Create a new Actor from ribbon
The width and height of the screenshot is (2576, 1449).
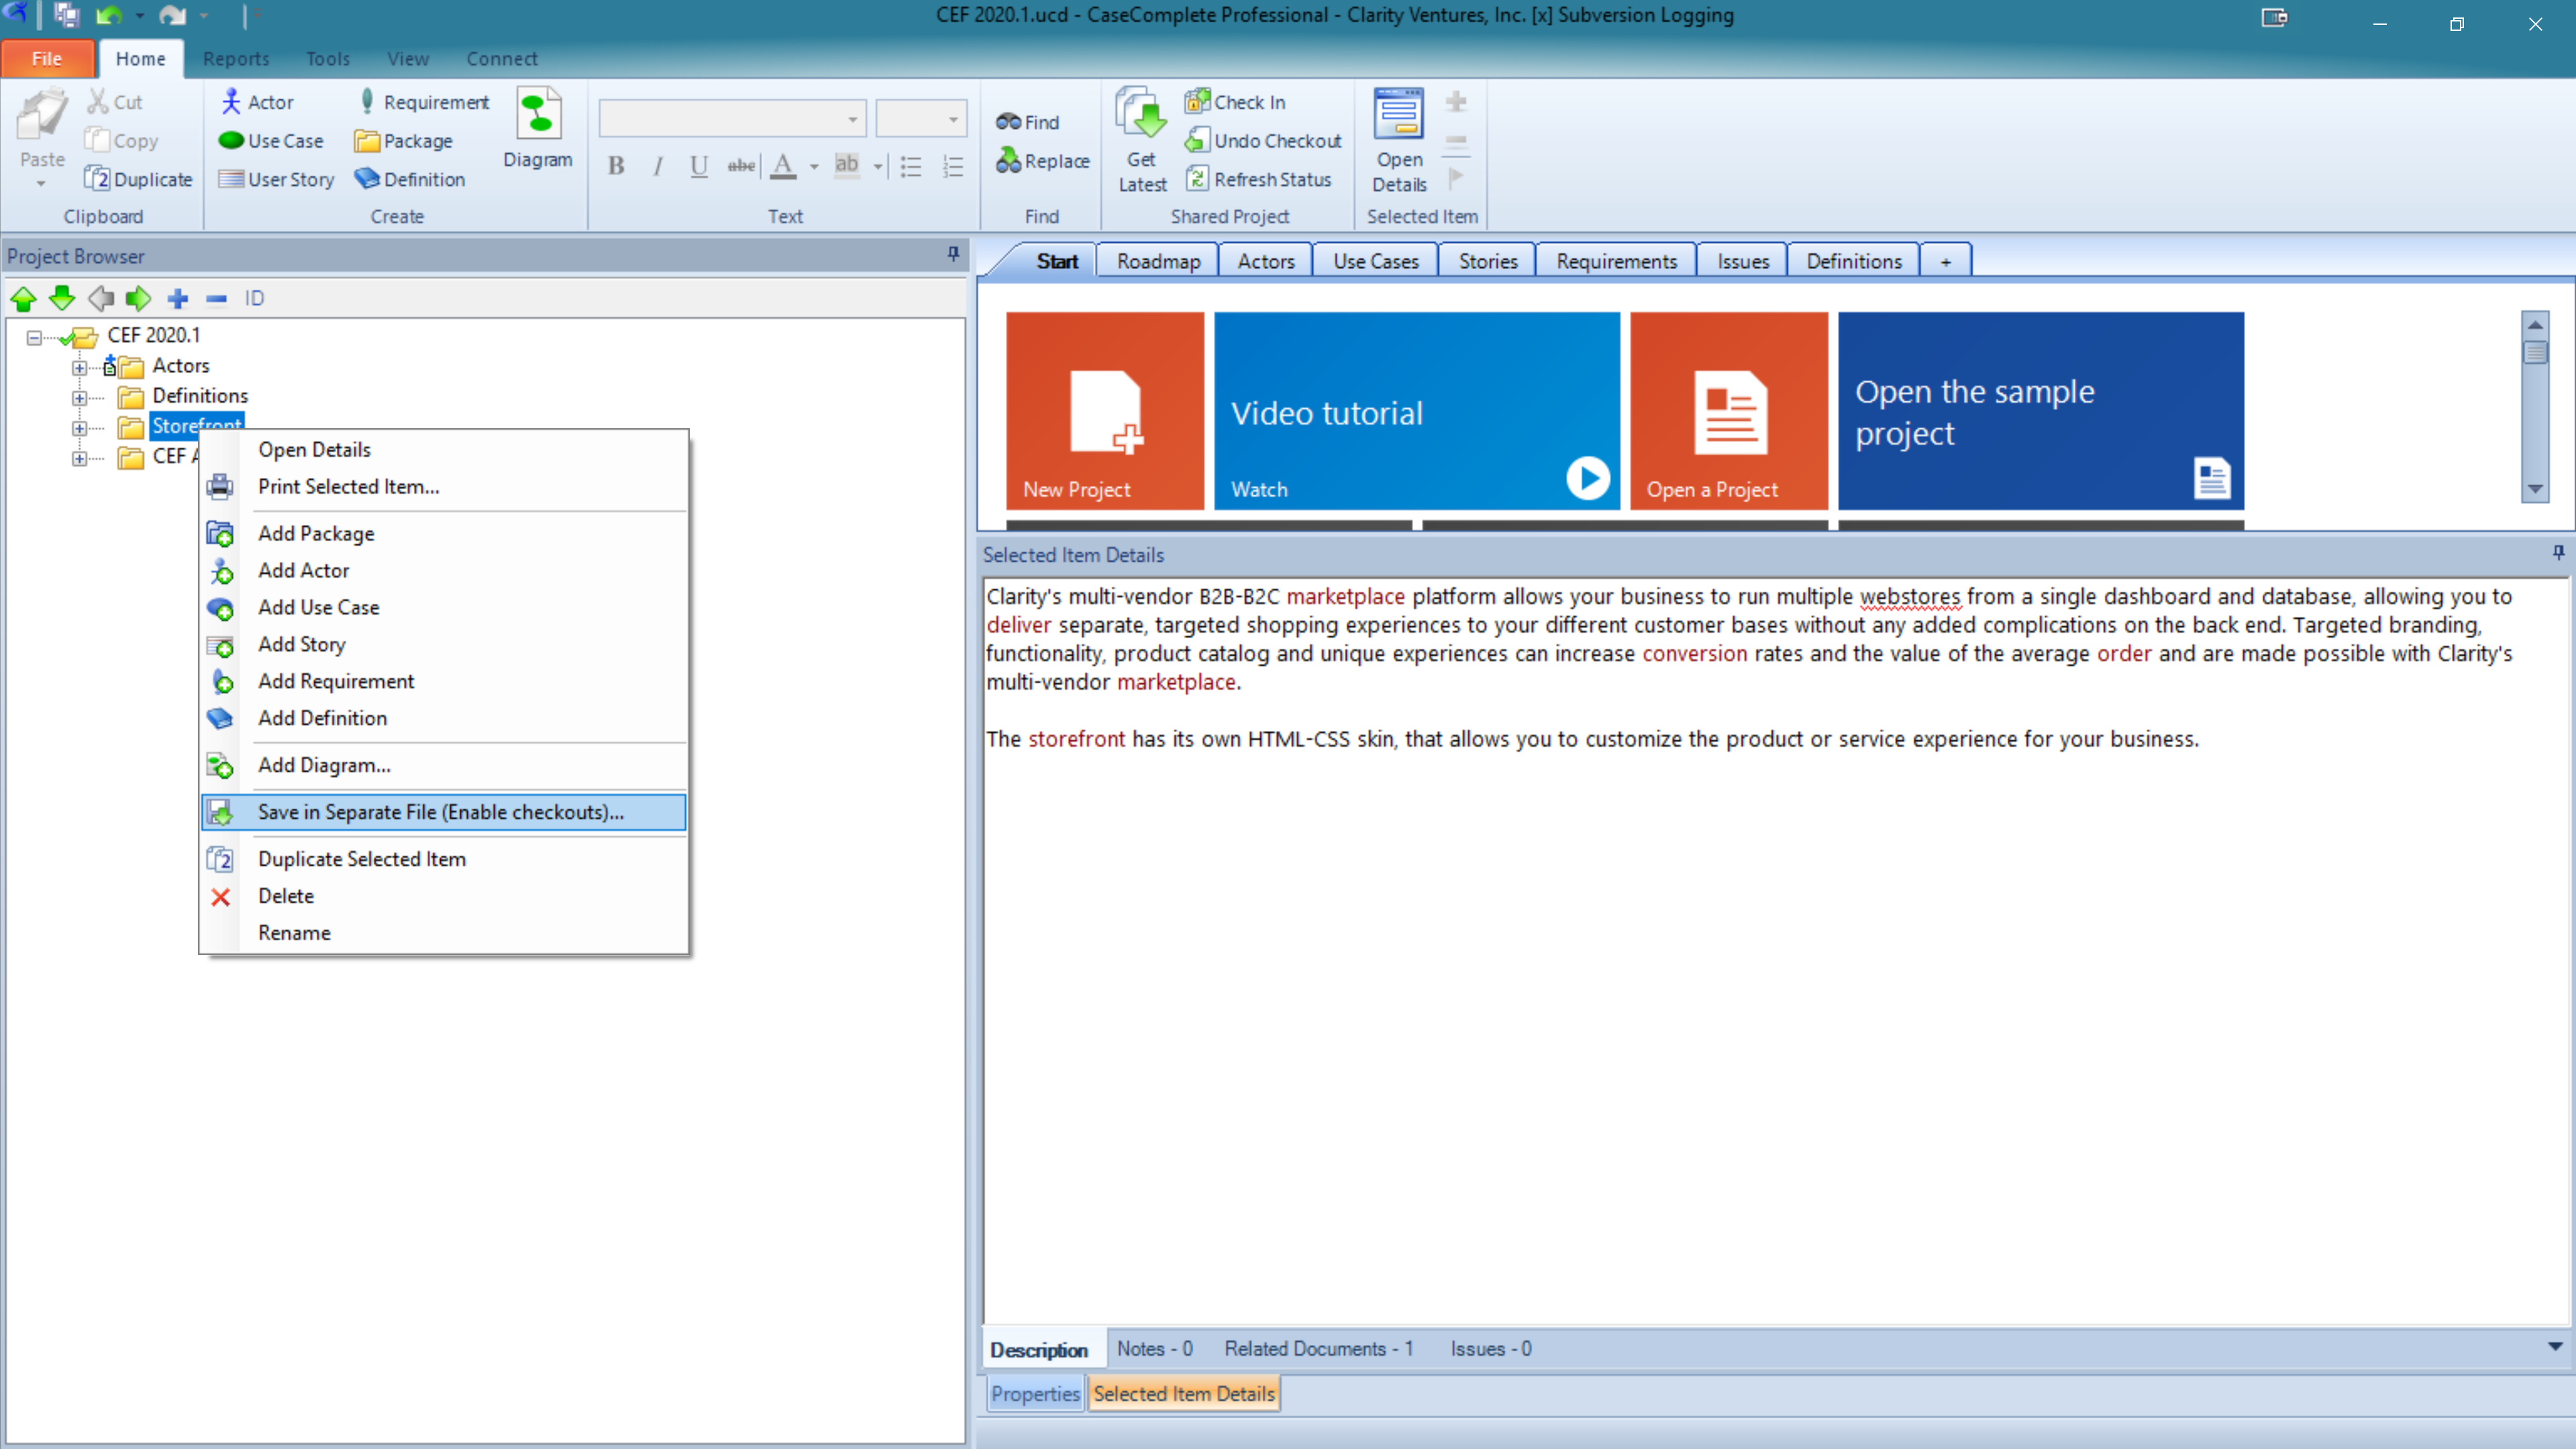coord(257,101)
